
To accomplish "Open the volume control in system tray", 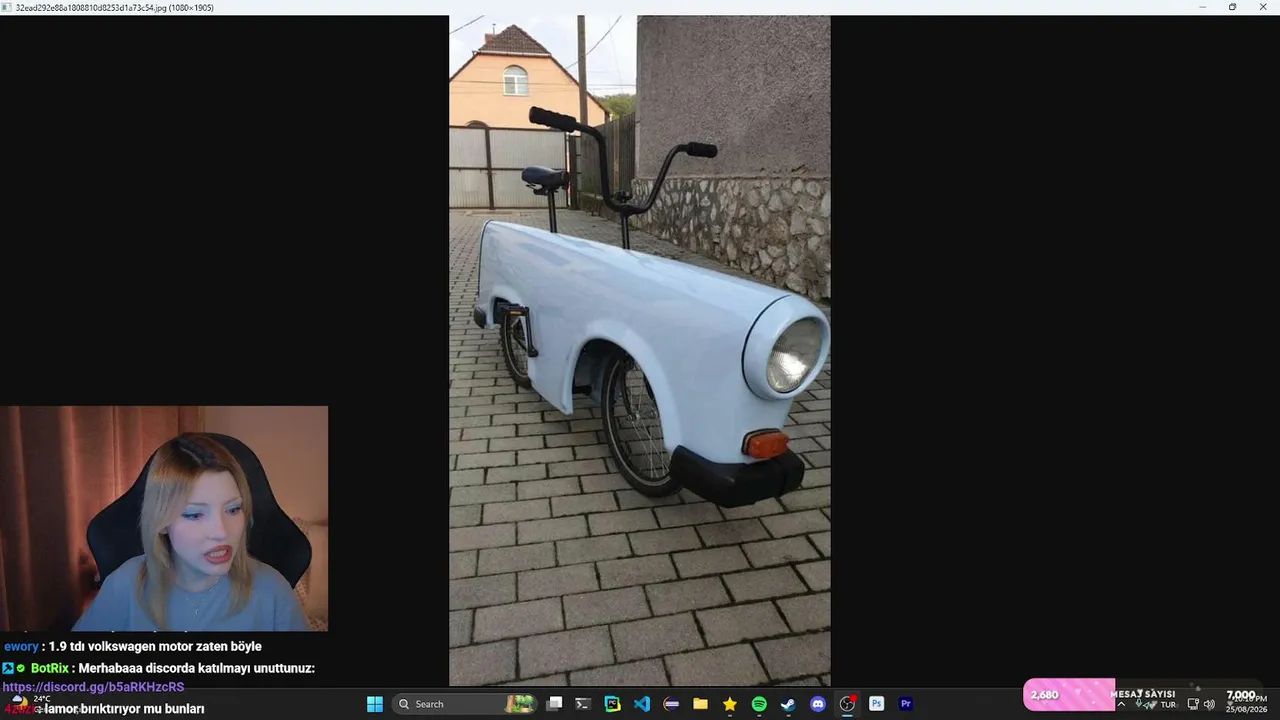I will click(1209, 705).
